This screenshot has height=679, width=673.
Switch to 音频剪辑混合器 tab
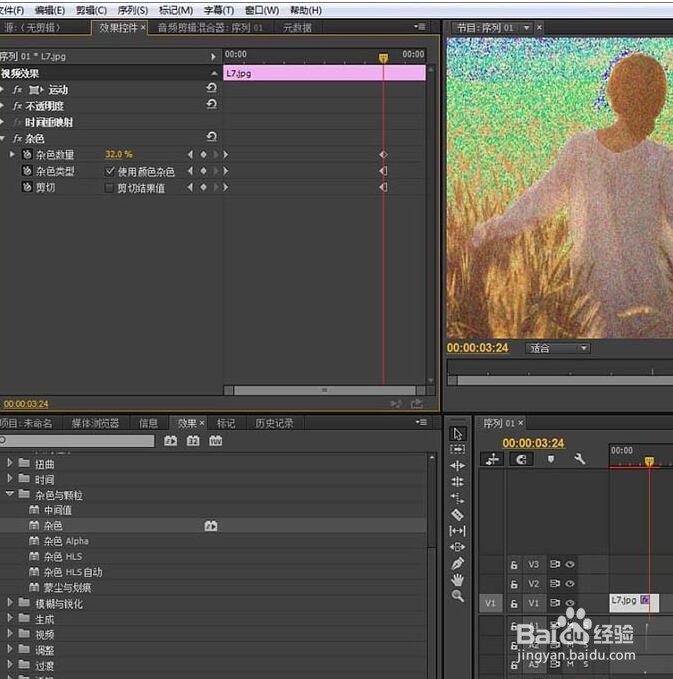pyautogui.click(x=210, y=28)
